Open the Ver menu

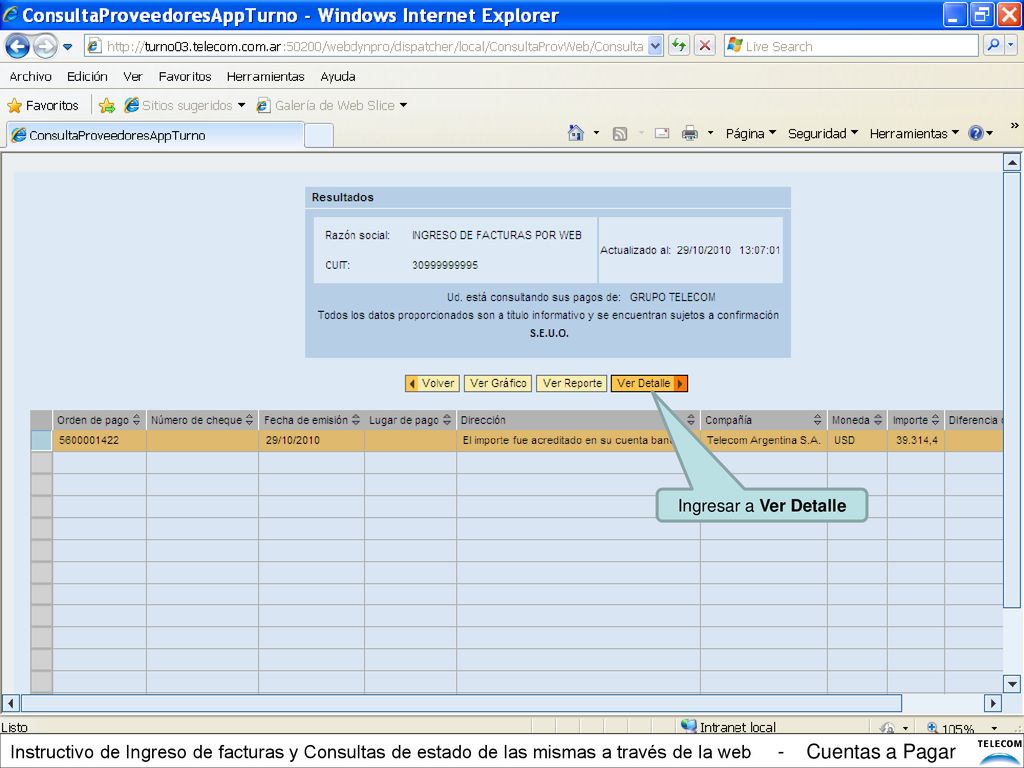133,76
